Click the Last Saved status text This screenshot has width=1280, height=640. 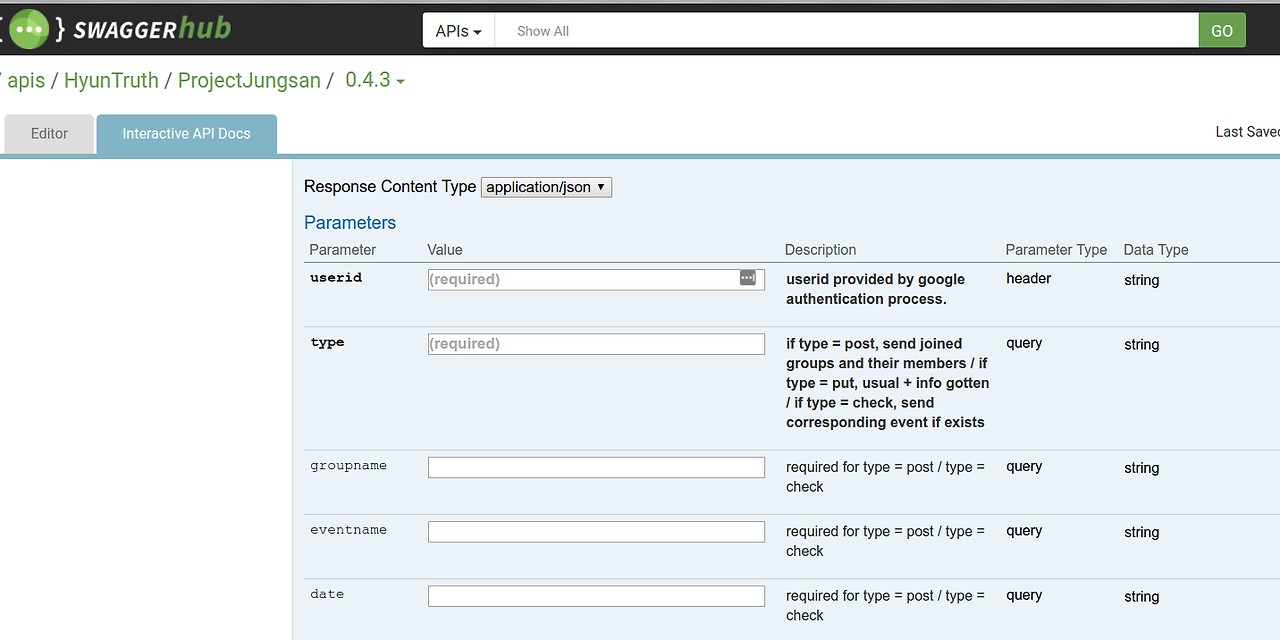(x=1246, y=132)
